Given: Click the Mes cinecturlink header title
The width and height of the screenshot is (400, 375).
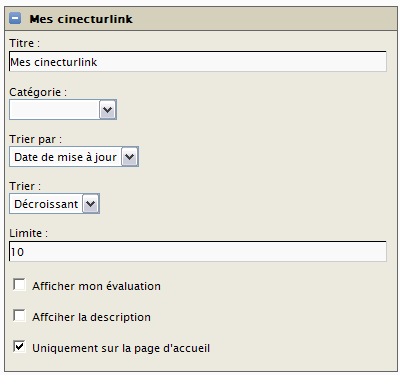Looking at the screenshot, I should coord(81,19).
